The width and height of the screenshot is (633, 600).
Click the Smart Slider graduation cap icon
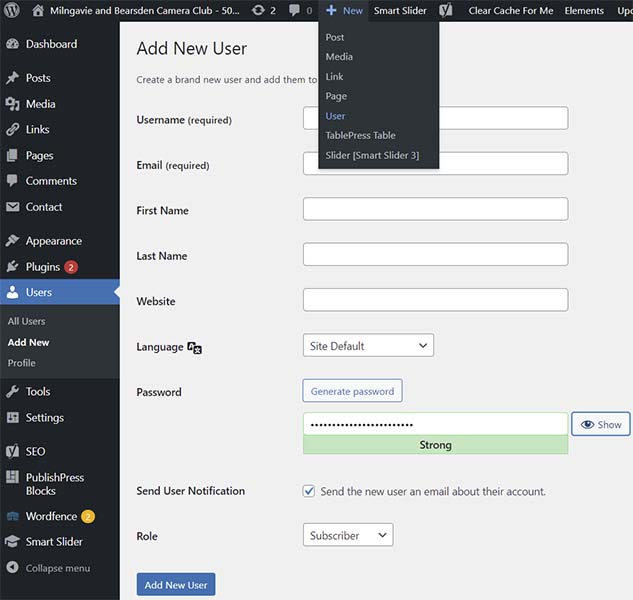point(13,541)
